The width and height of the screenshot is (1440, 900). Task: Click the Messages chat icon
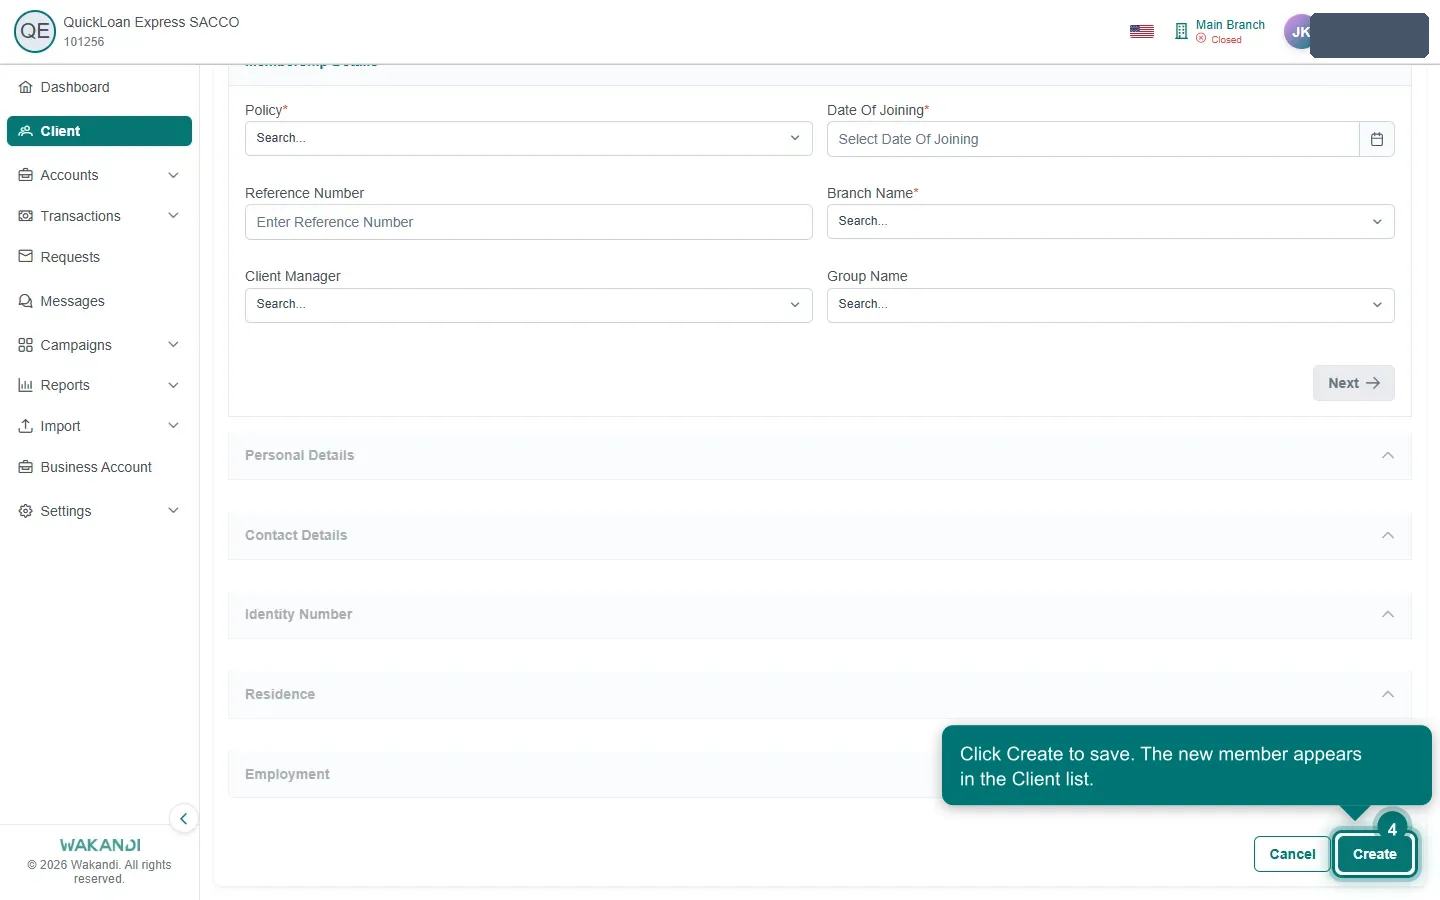(x=26, y=301)
